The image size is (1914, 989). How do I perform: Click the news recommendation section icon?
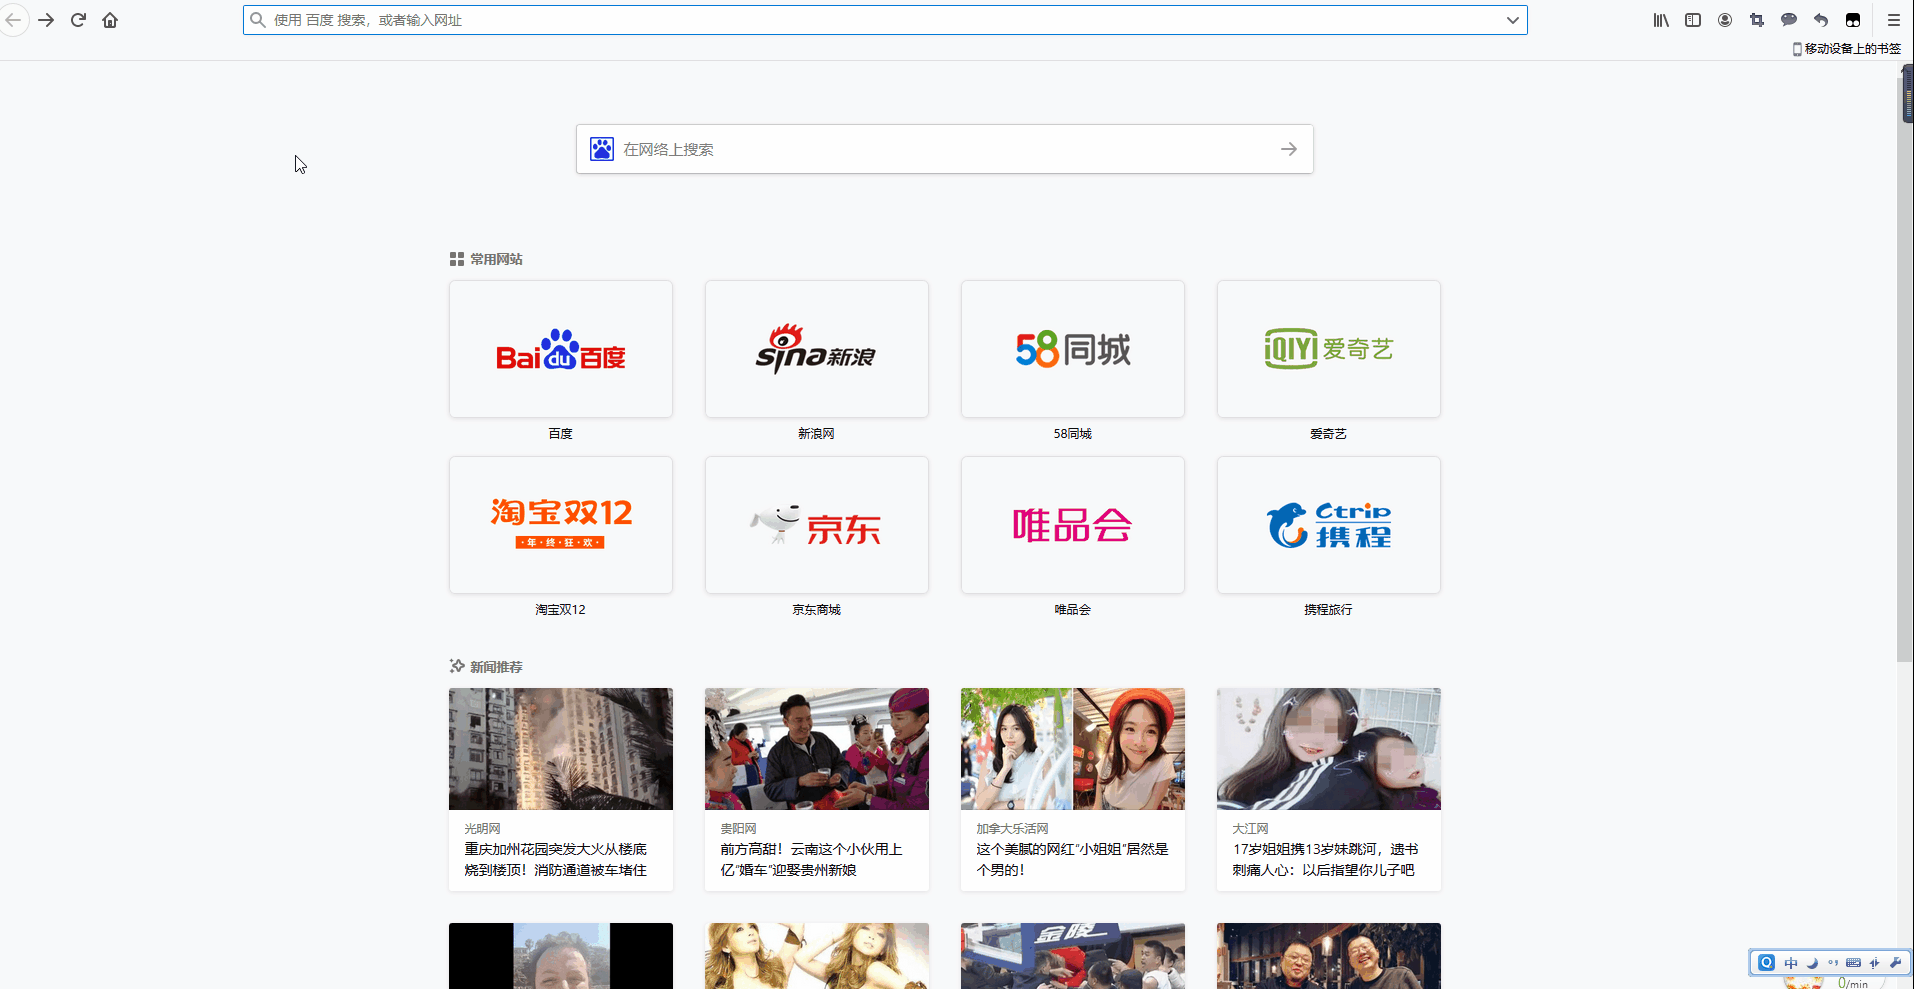click(x=457, y=666)
